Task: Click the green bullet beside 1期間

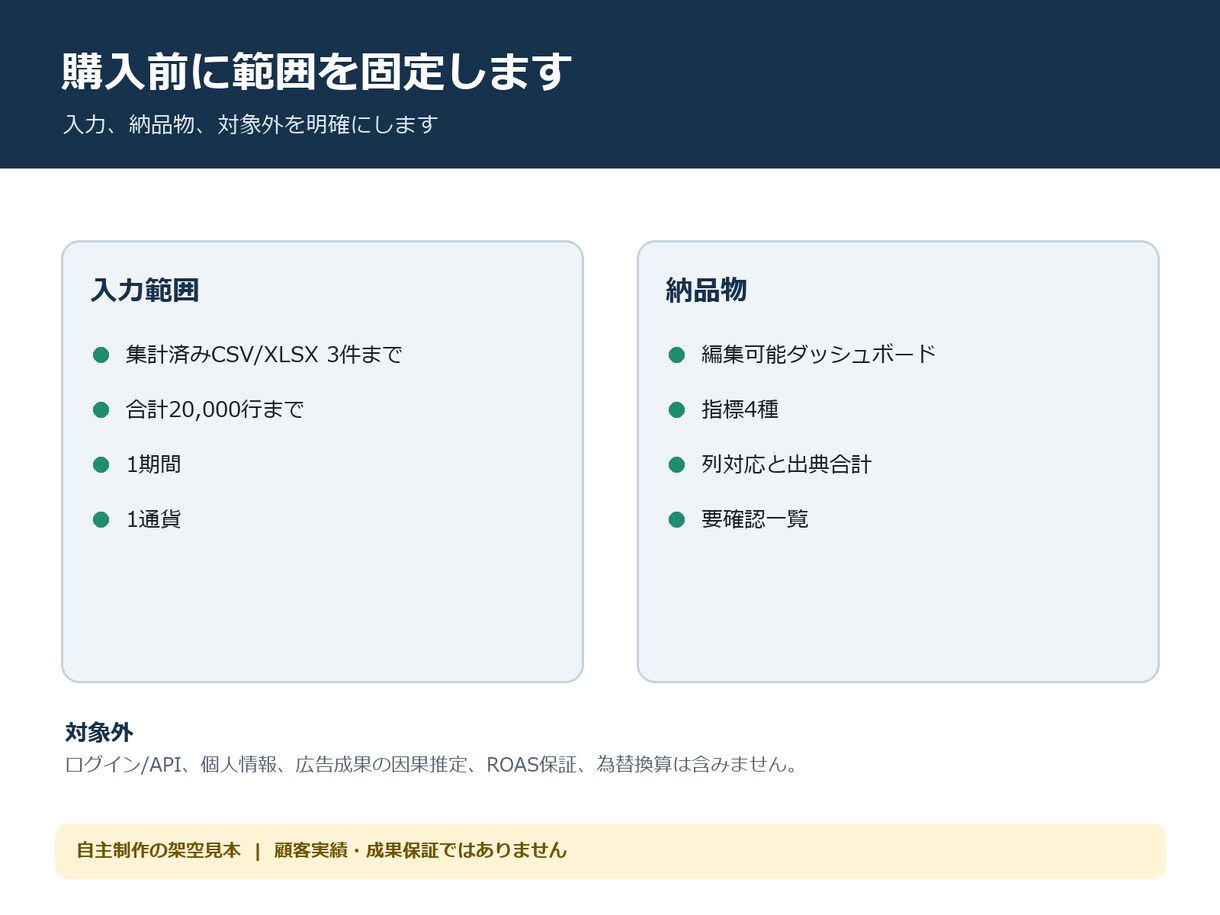Action: pos(101,465)
